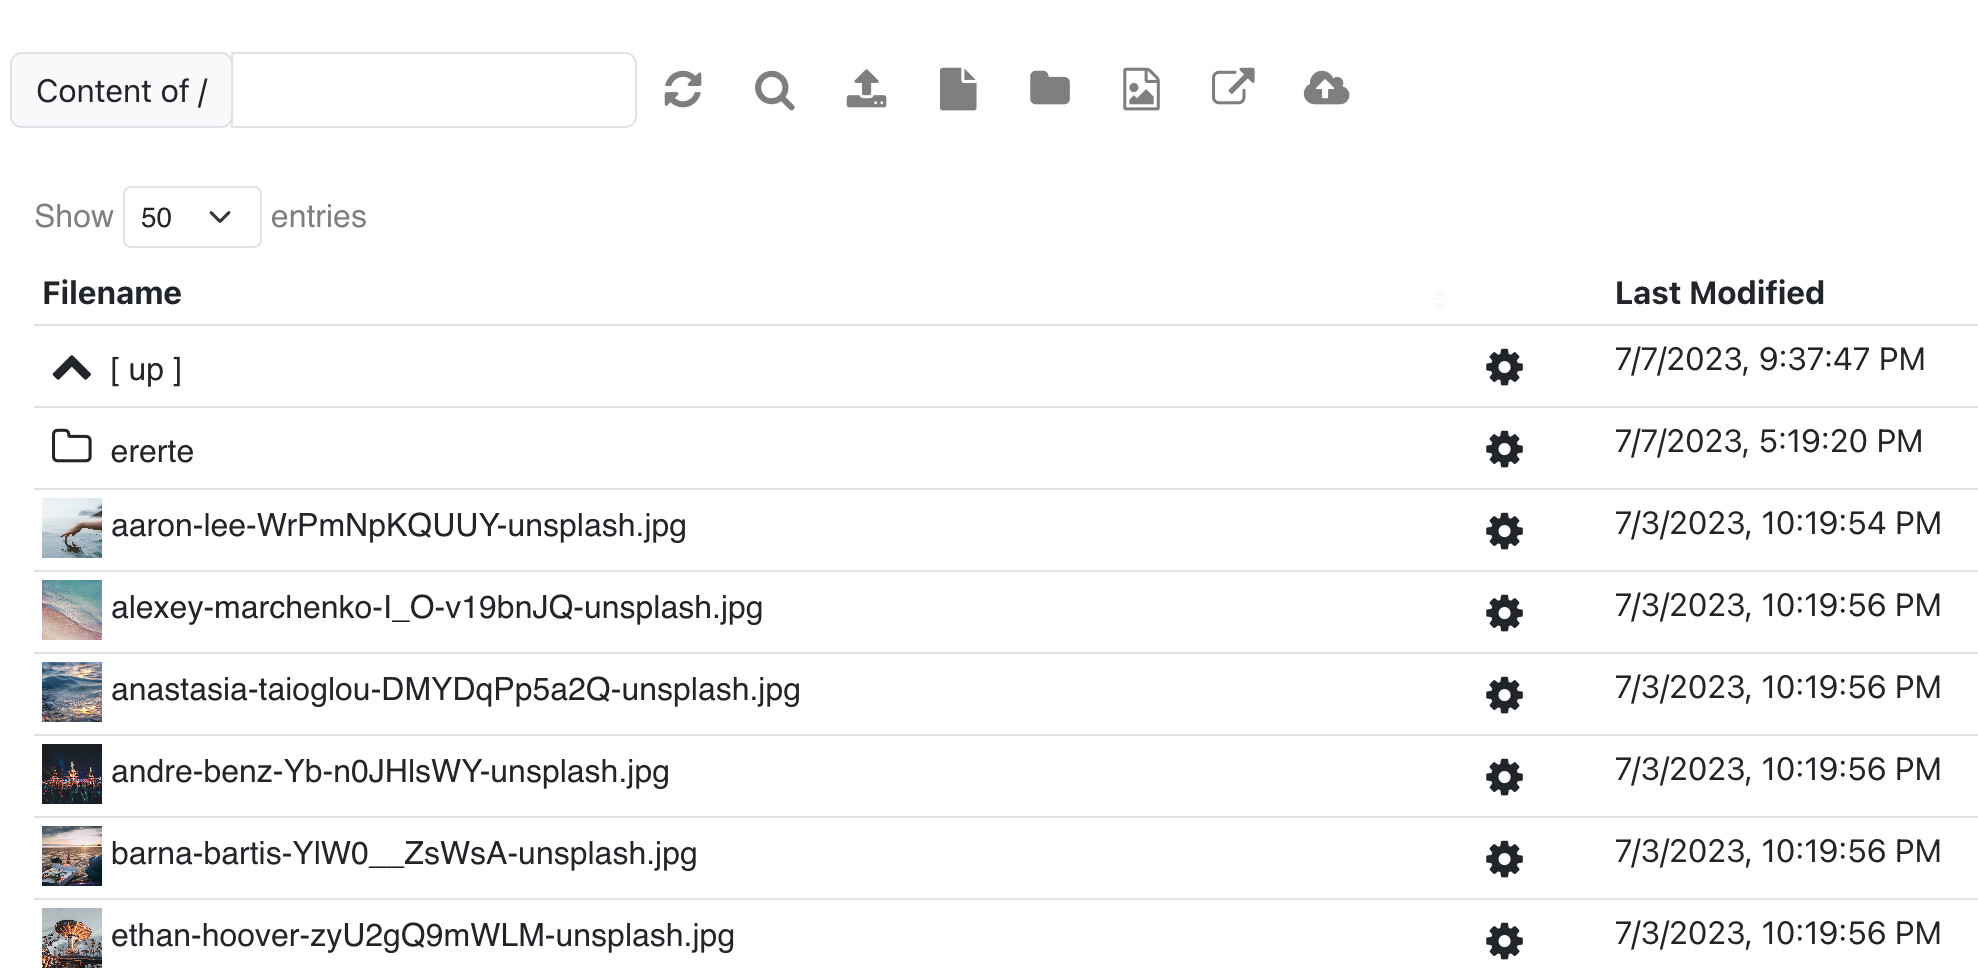Screen dimensions: 1978x974
Task: Open gear menu for andre-benz image
Action: coord(1504,777)
